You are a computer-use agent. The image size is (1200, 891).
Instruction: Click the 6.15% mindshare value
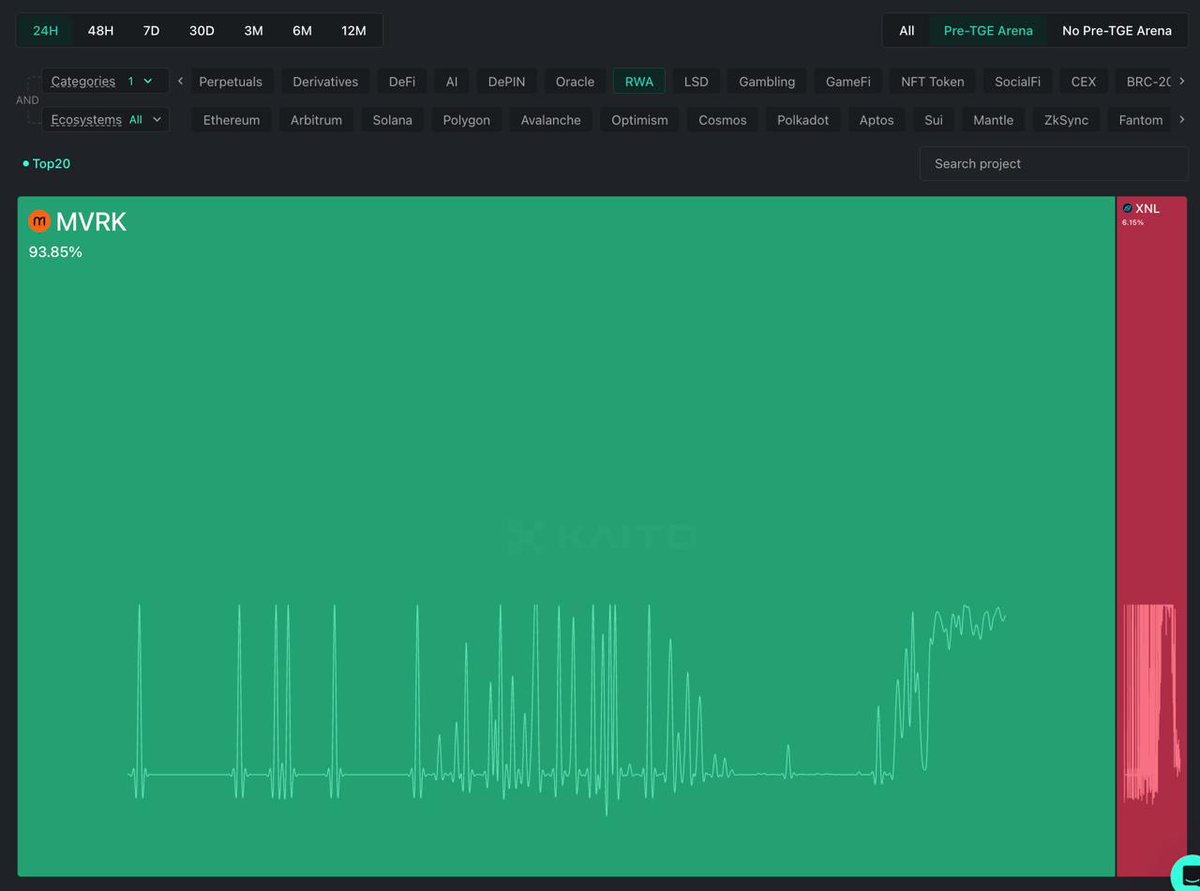[x=1133, y=222]
